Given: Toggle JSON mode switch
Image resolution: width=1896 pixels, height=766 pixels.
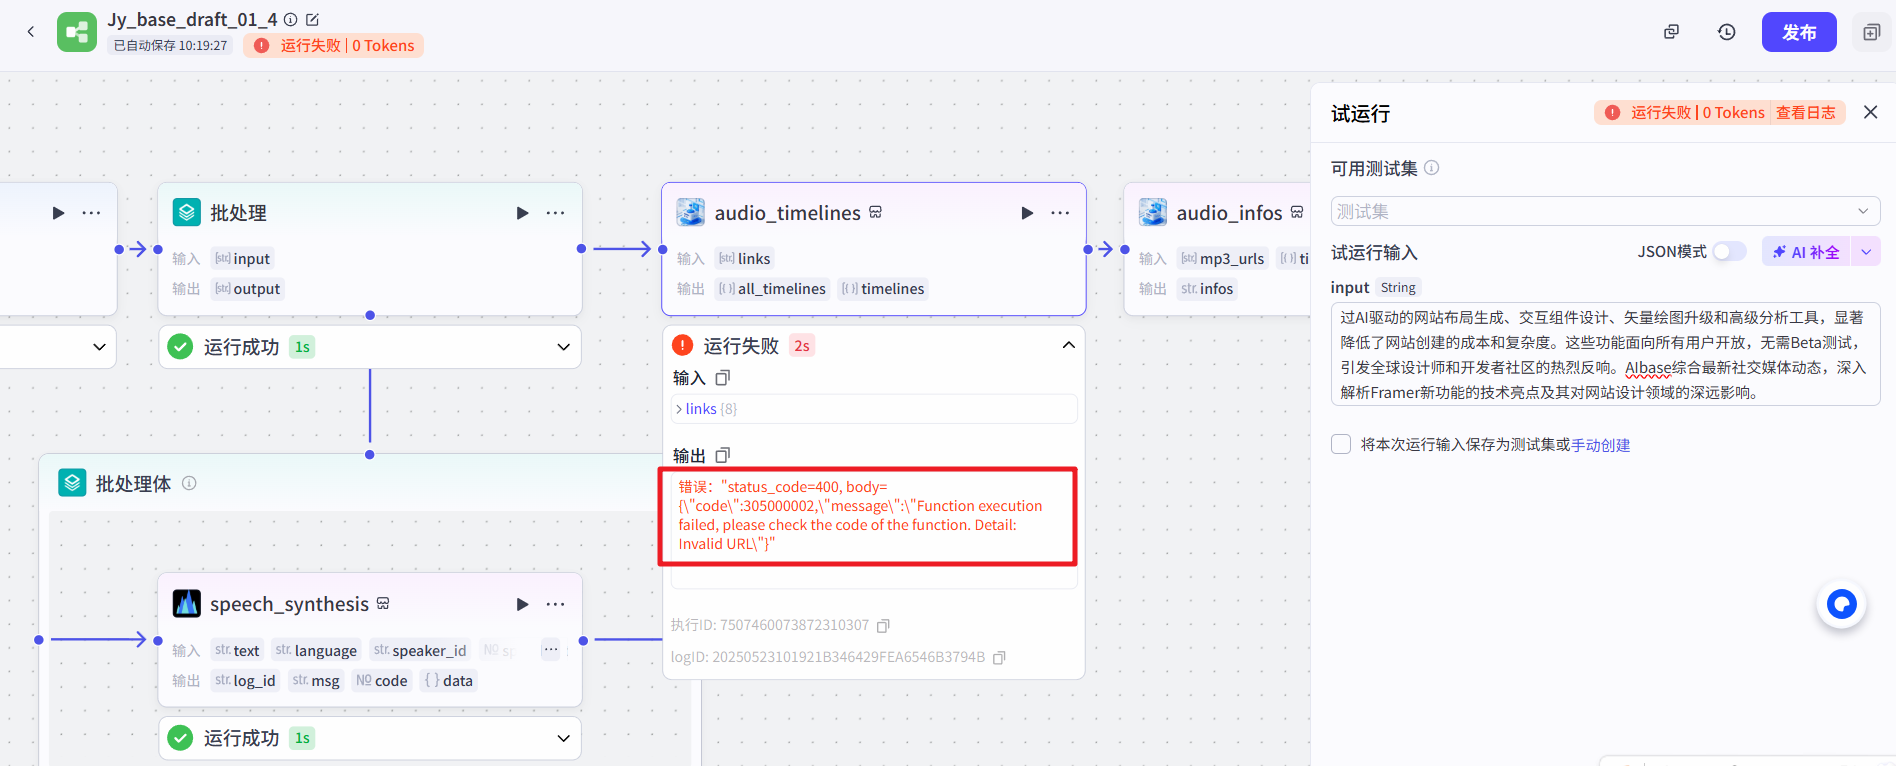Looking at the screenshot, I should point(1729,252).
